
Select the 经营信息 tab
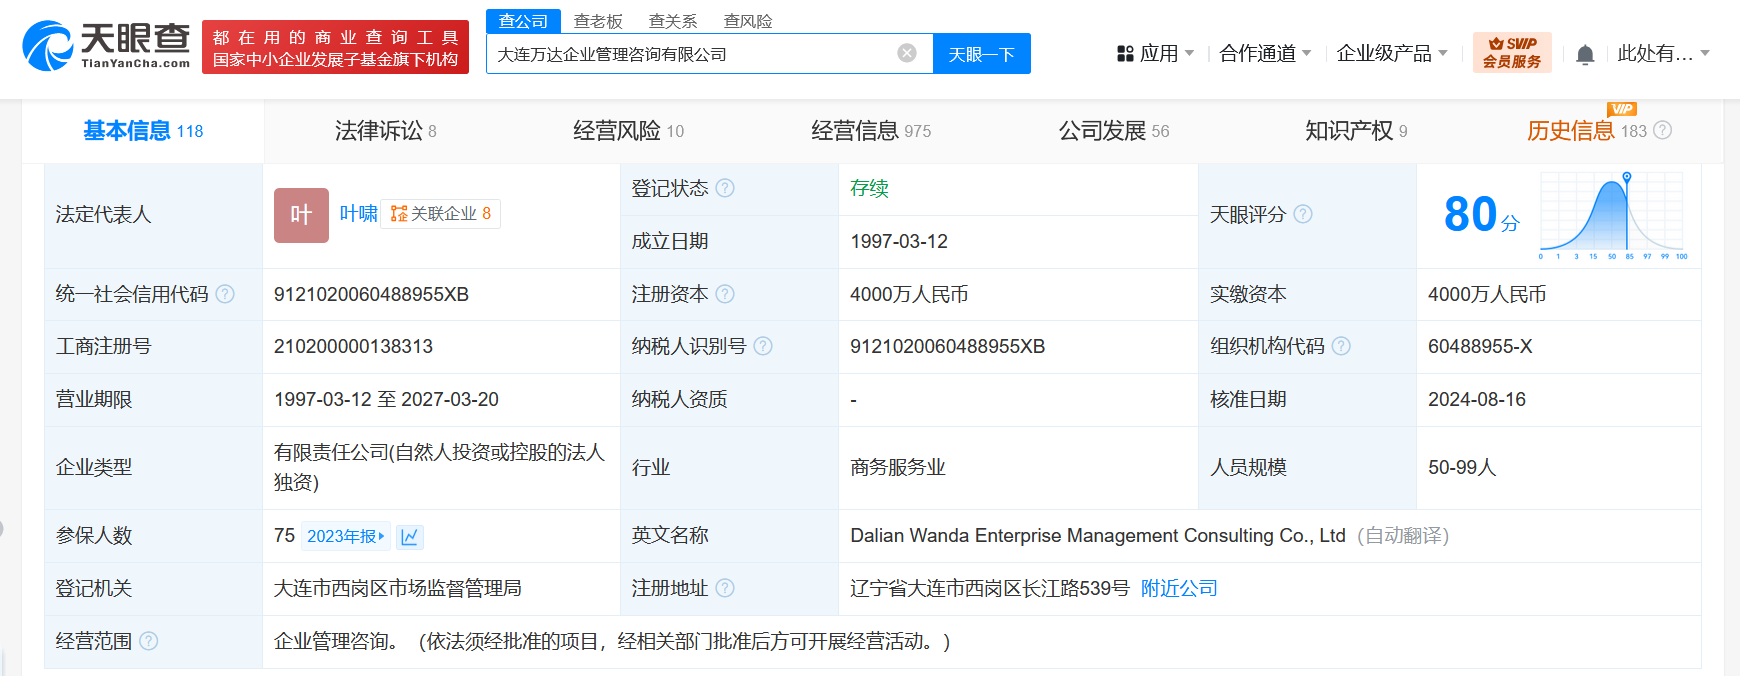coord(871,131)
